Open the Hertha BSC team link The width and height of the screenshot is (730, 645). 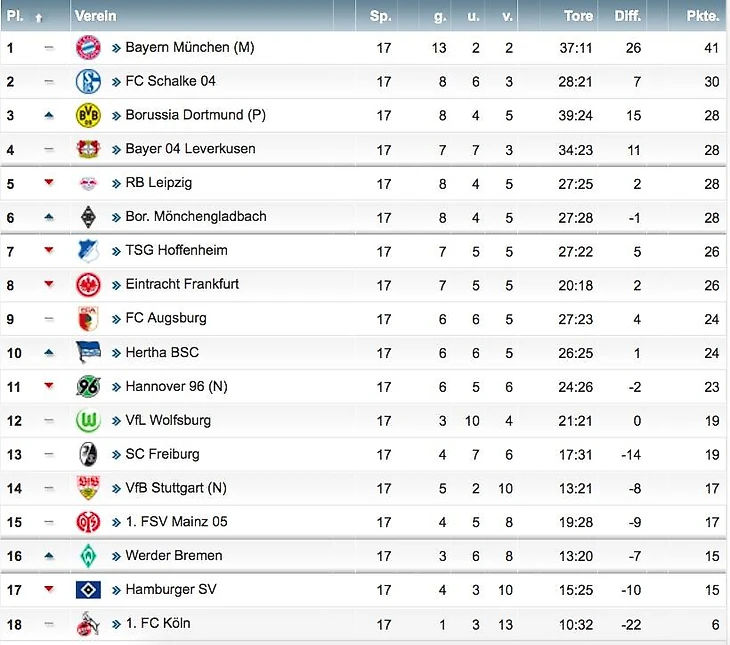pos(162,352)
